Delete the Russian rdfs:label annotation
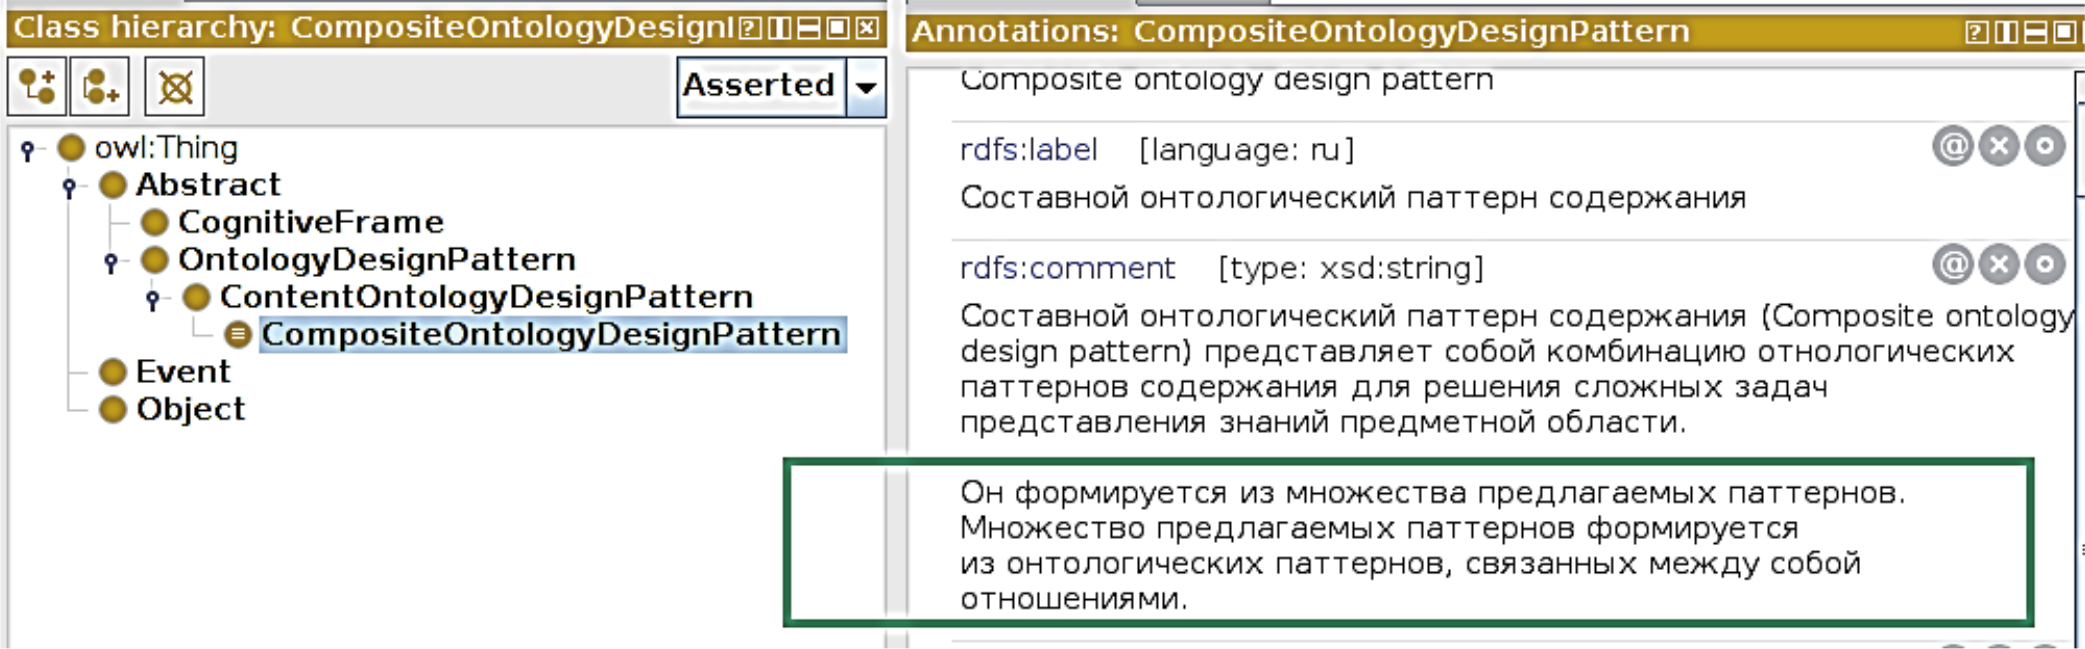This screenshot has width=2085, height=649. [1998, 147]
